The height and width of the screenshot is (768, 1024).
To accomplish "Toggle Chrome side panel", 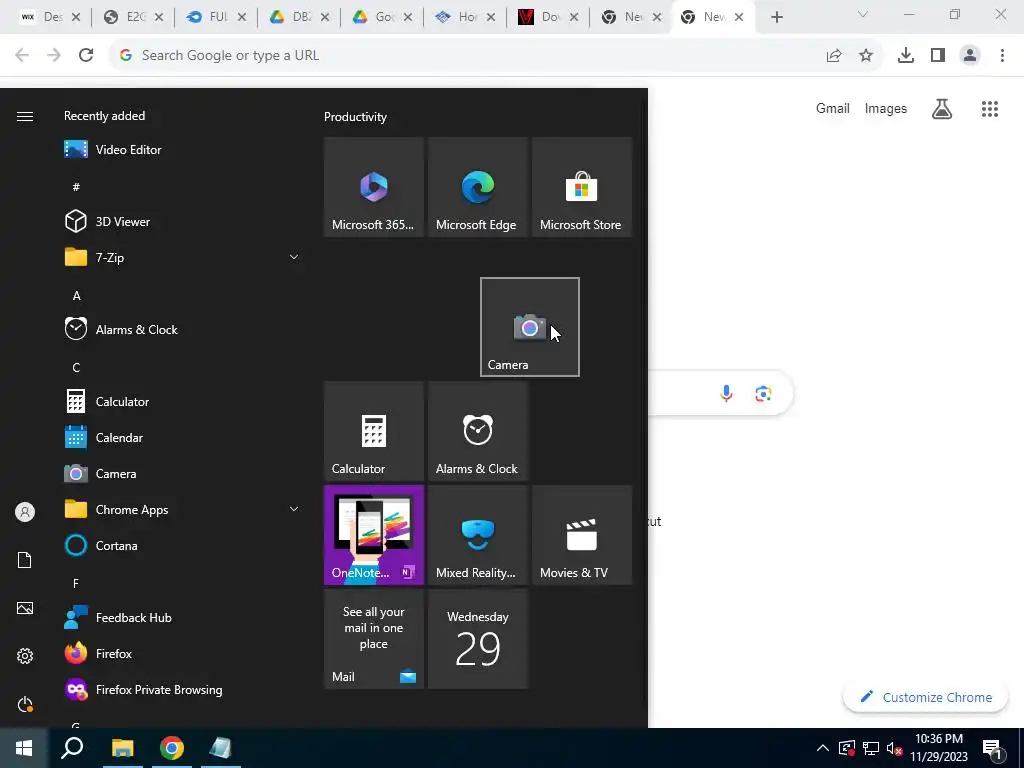I will tap(938, 56).
